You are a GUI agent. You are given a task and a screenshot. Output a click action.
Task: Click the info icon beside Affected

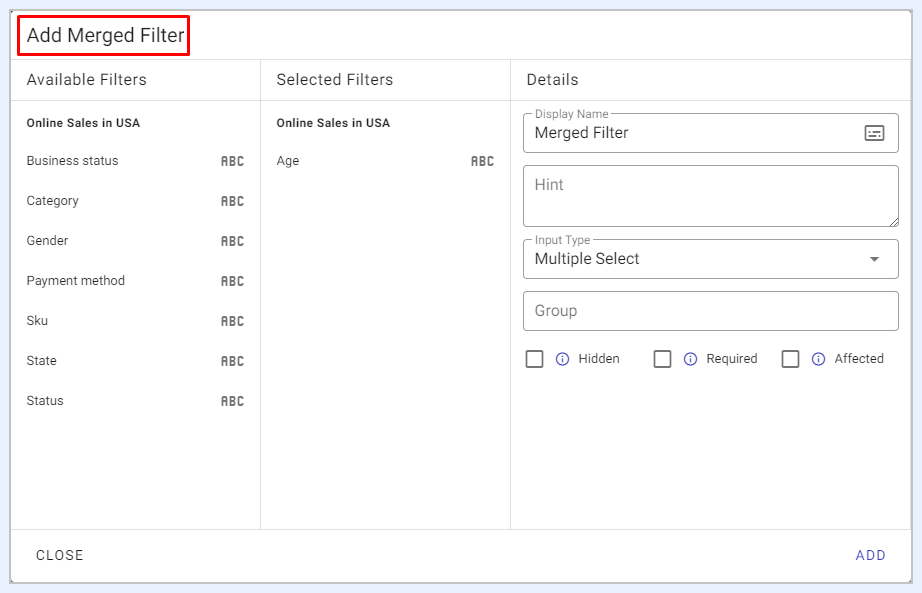[x=819, y=359]
